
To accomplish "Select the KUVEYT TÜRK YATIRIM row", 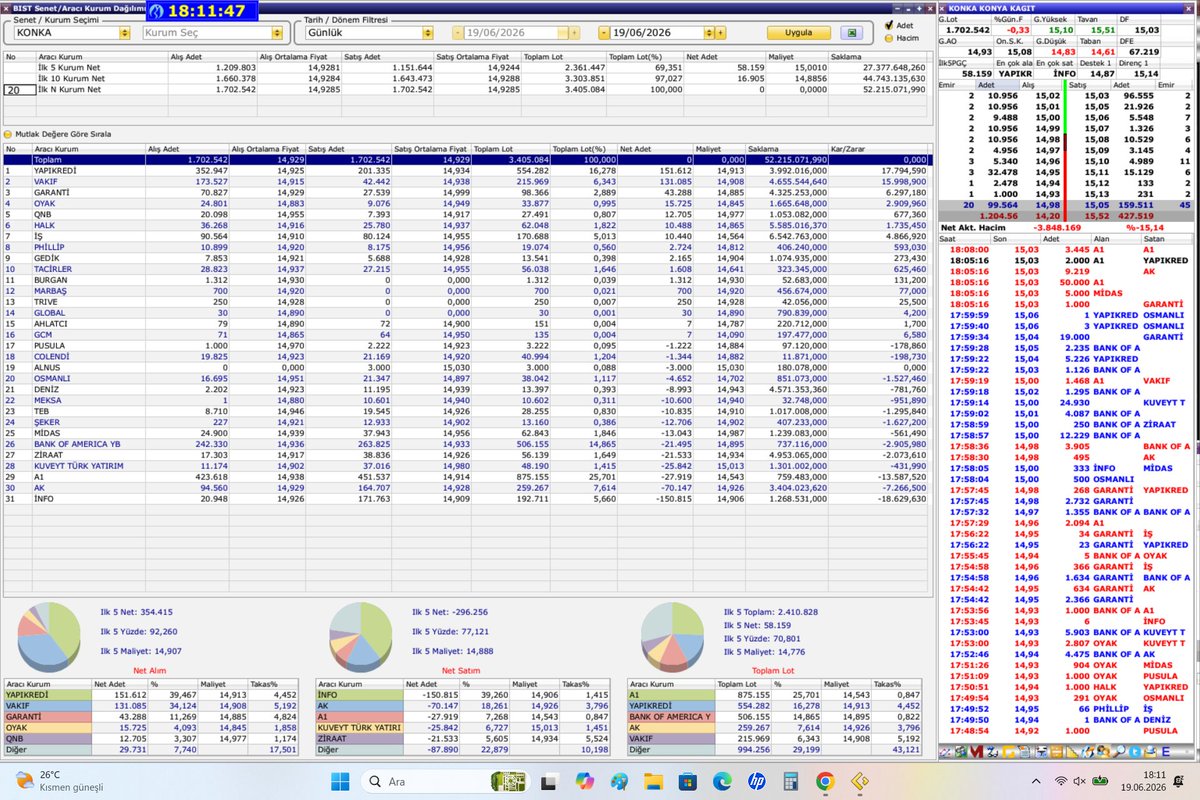I will pyautogui.click(x=467, y=466).
